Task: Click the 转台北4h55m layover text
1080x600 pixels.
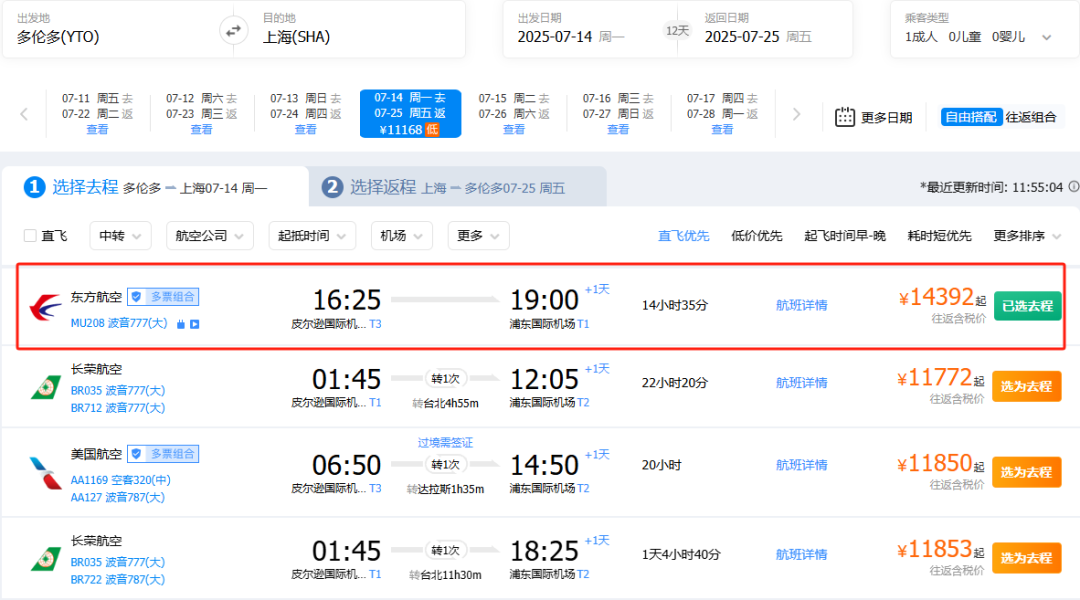Action: (446, 404)
